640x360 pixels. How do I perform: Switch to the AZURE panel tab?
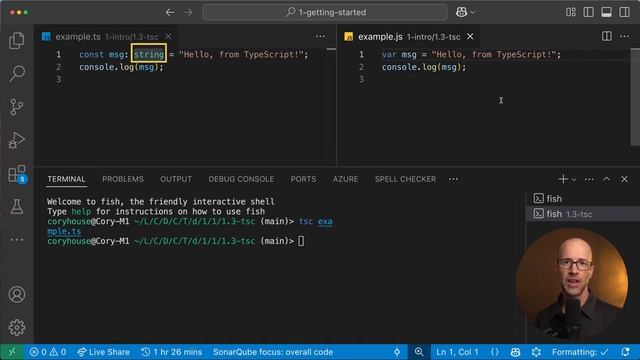[x=345, y=179]
